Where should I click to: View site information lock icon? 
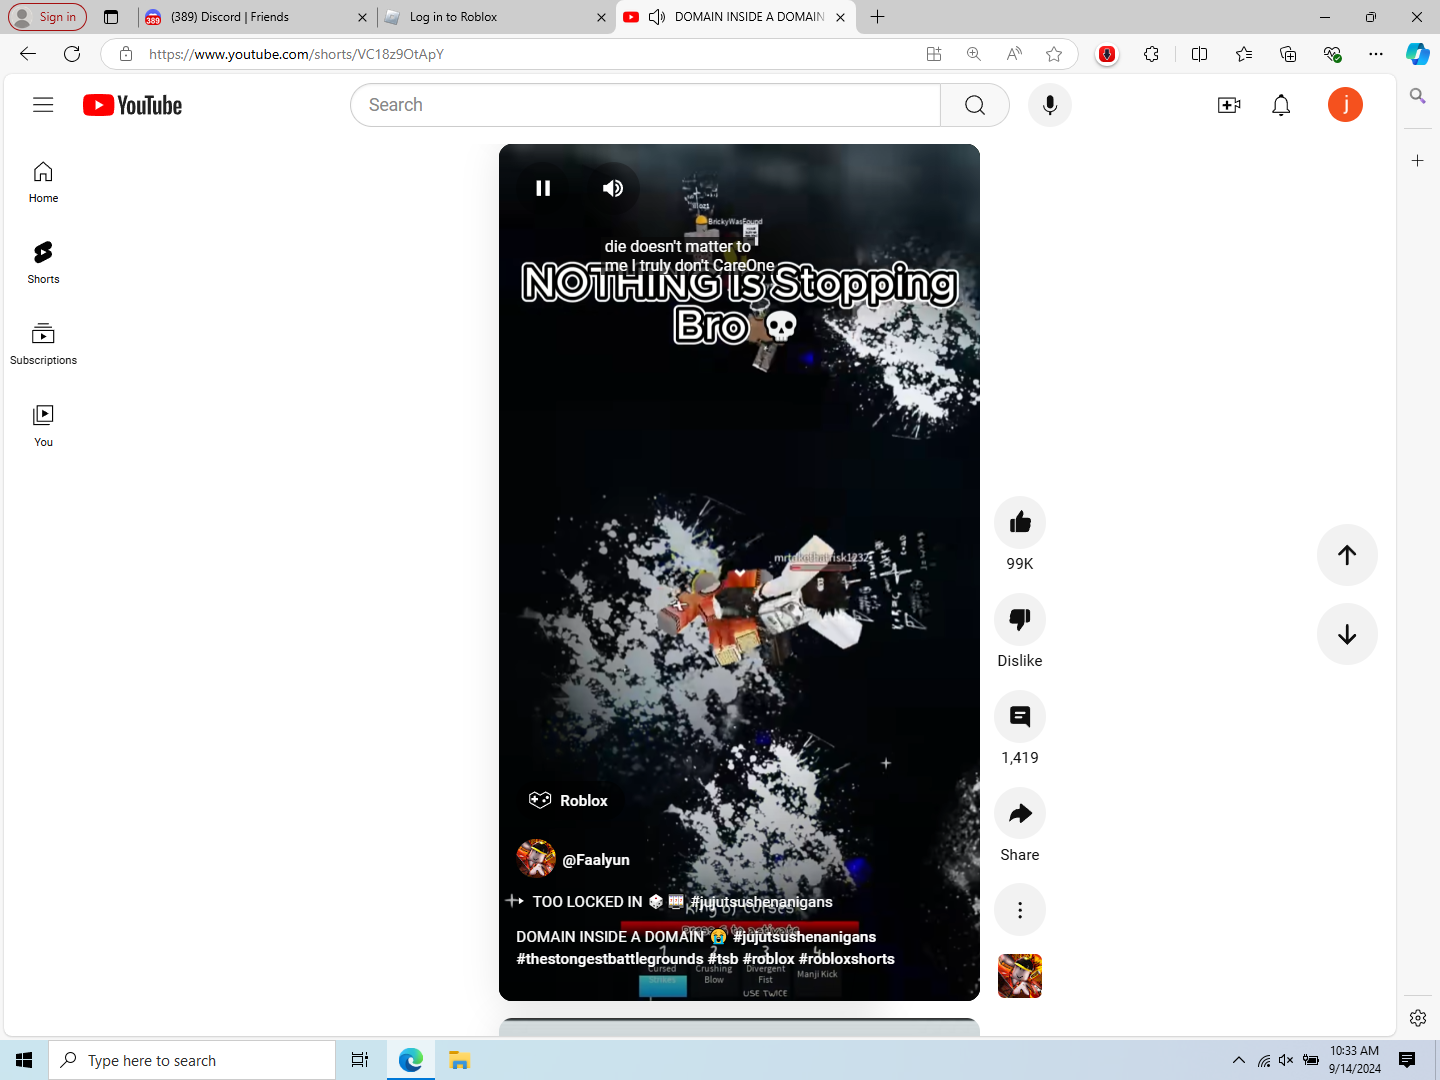(x=126, y=54)
